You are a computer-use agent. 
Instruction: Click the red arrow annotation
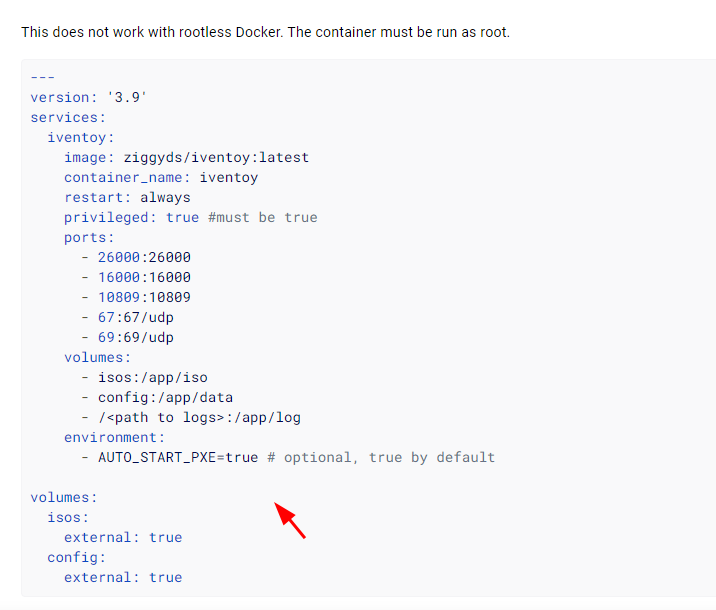tap(290, 521)
